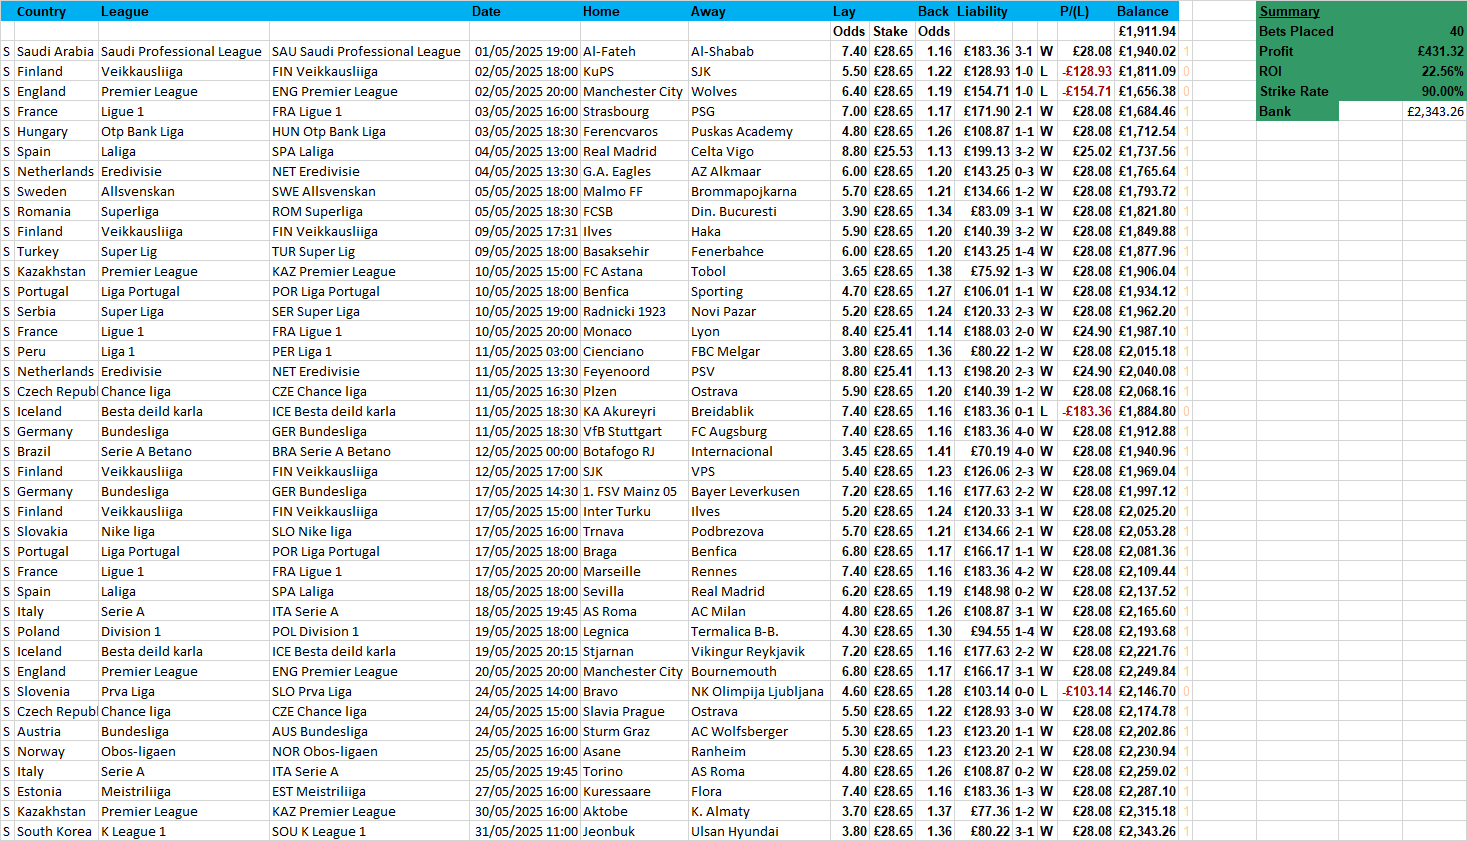This screenshot has height=841, width=1467.
Task: Click the South Korea country cell
Action: (54, 831)
